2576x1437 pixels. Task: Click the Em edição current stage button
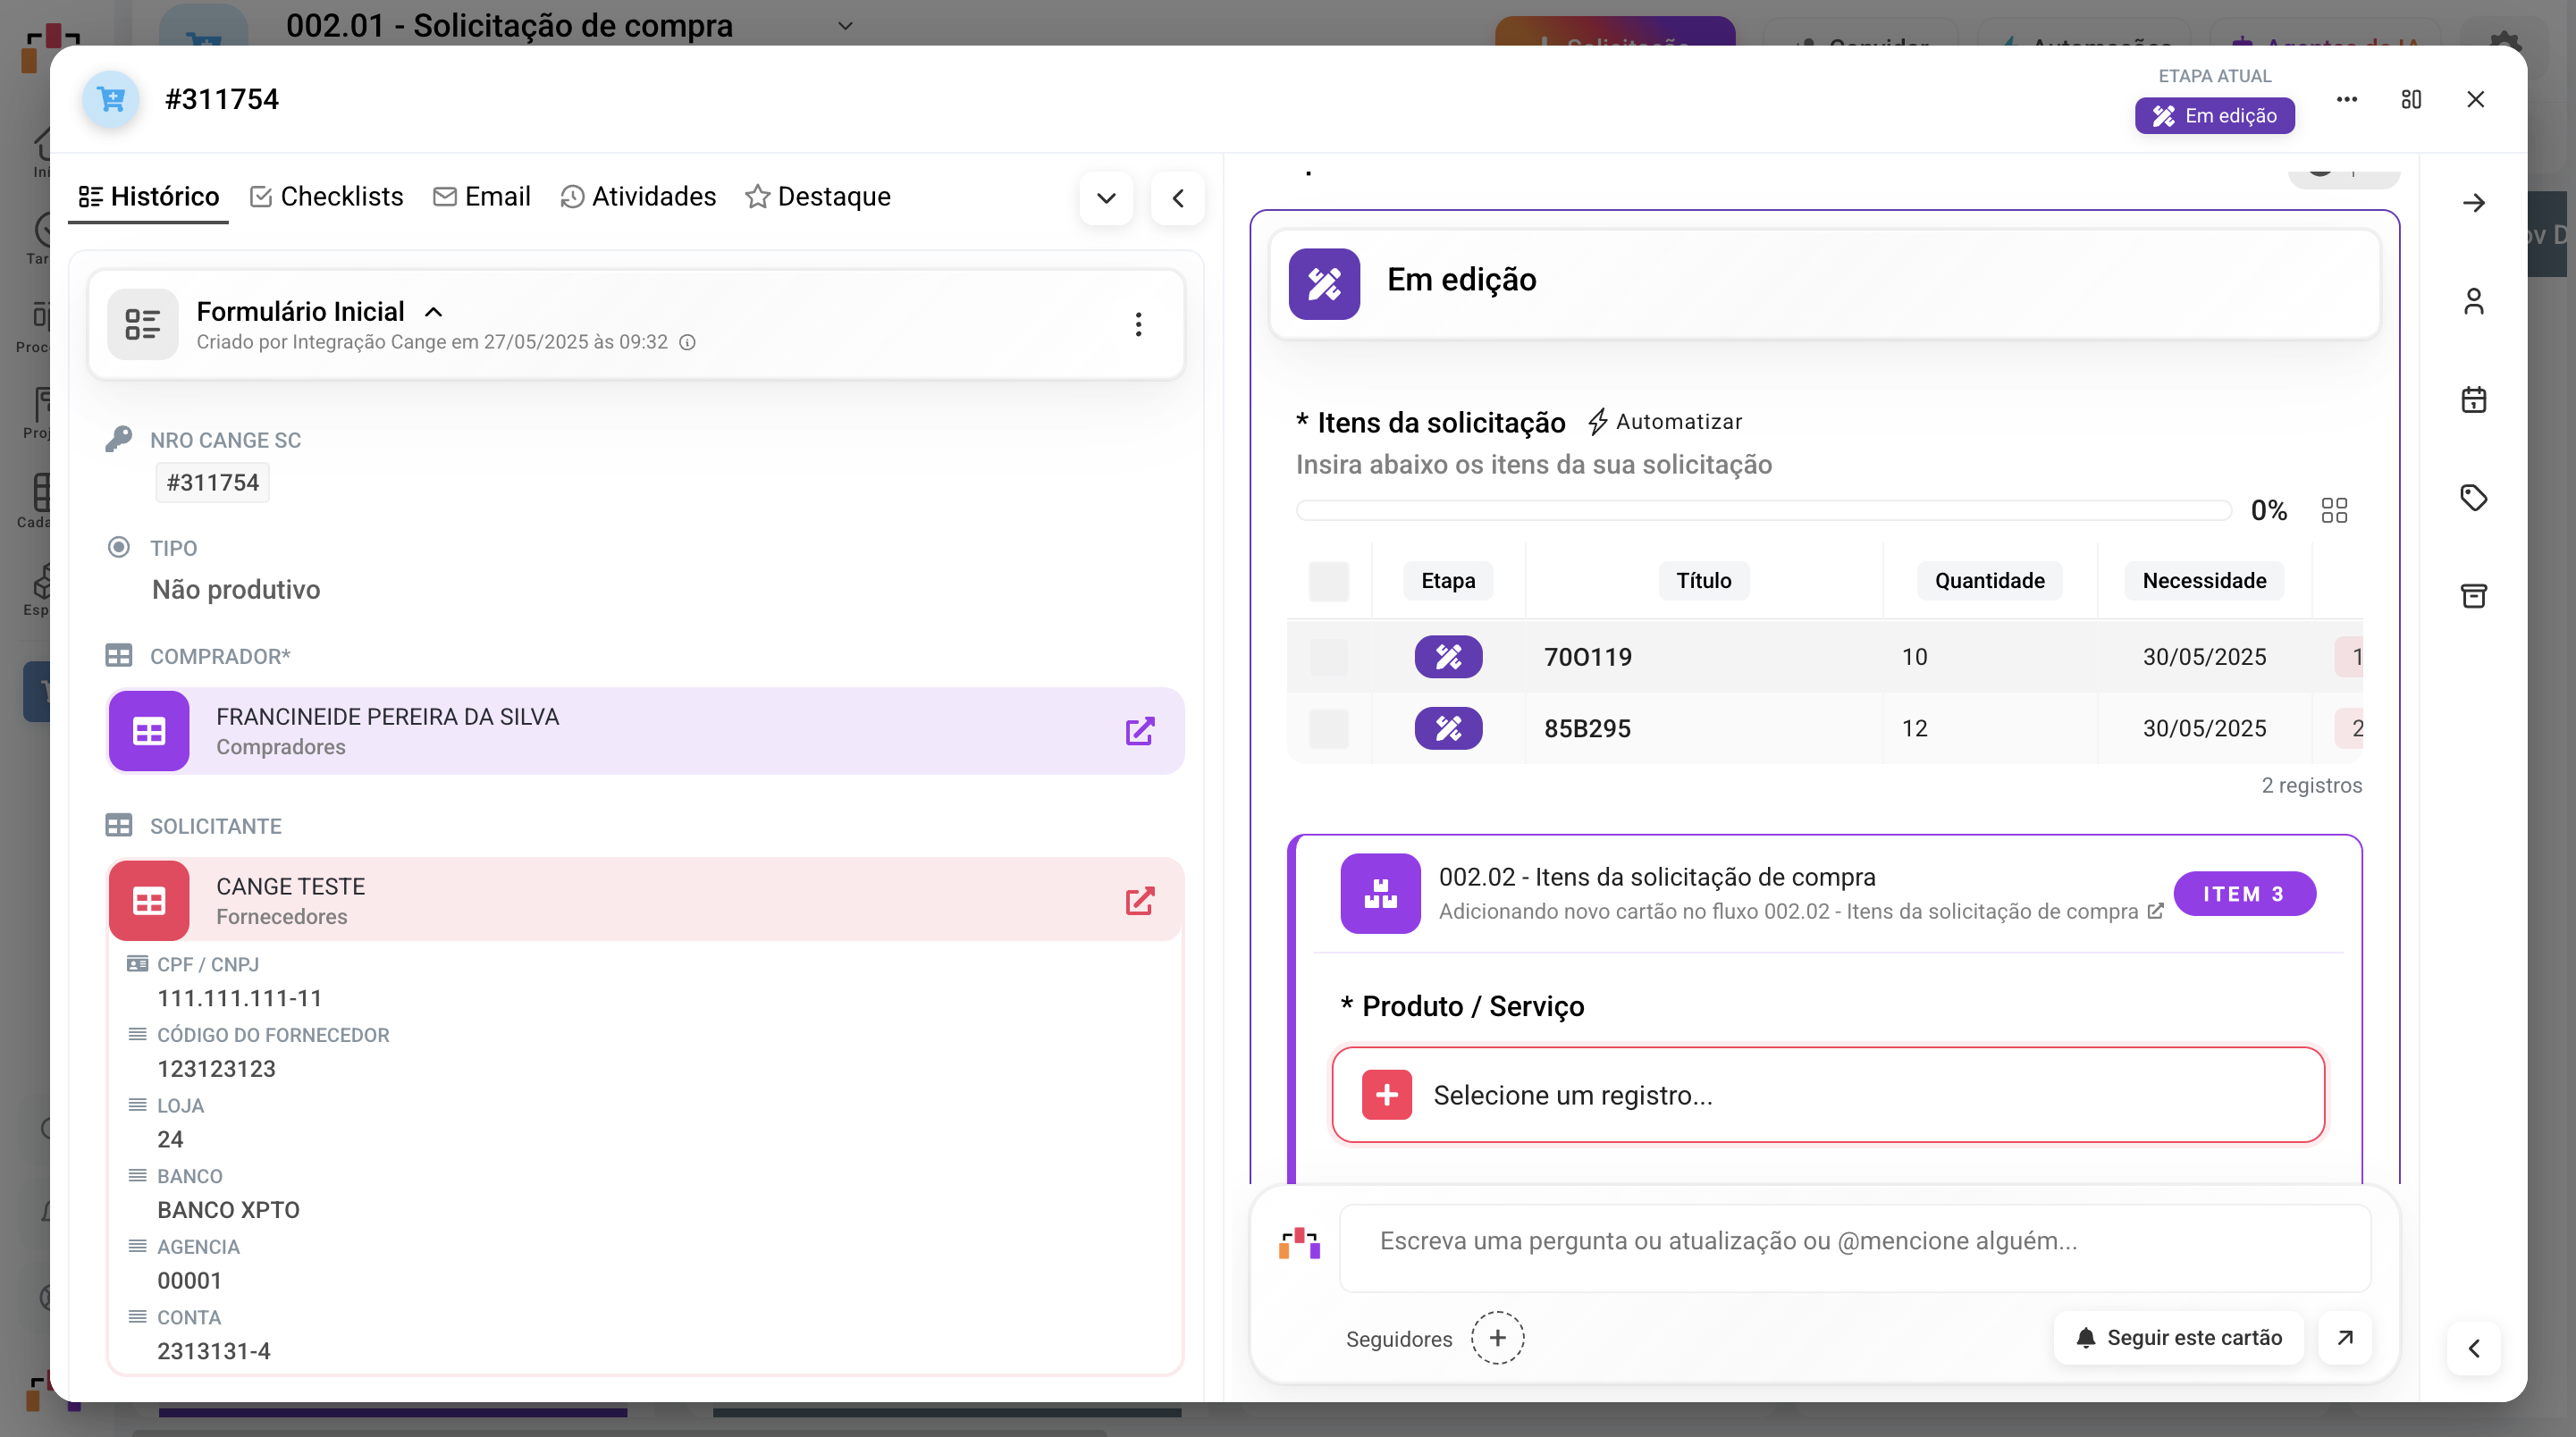click(x=2214, y=116)
